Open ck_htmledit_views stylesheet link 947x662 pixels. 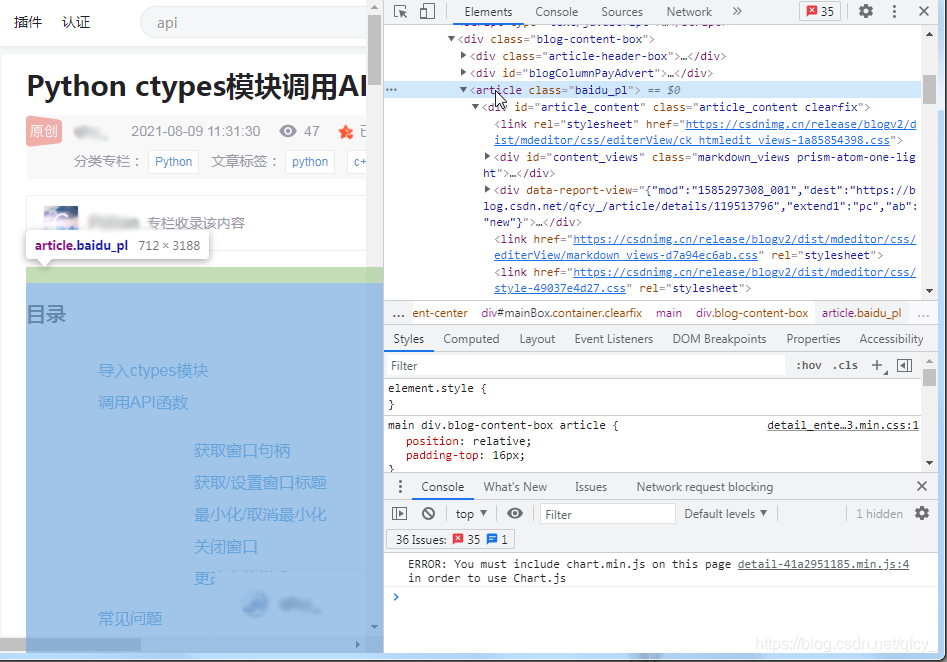pyautogui.click(x=705, y=132)
